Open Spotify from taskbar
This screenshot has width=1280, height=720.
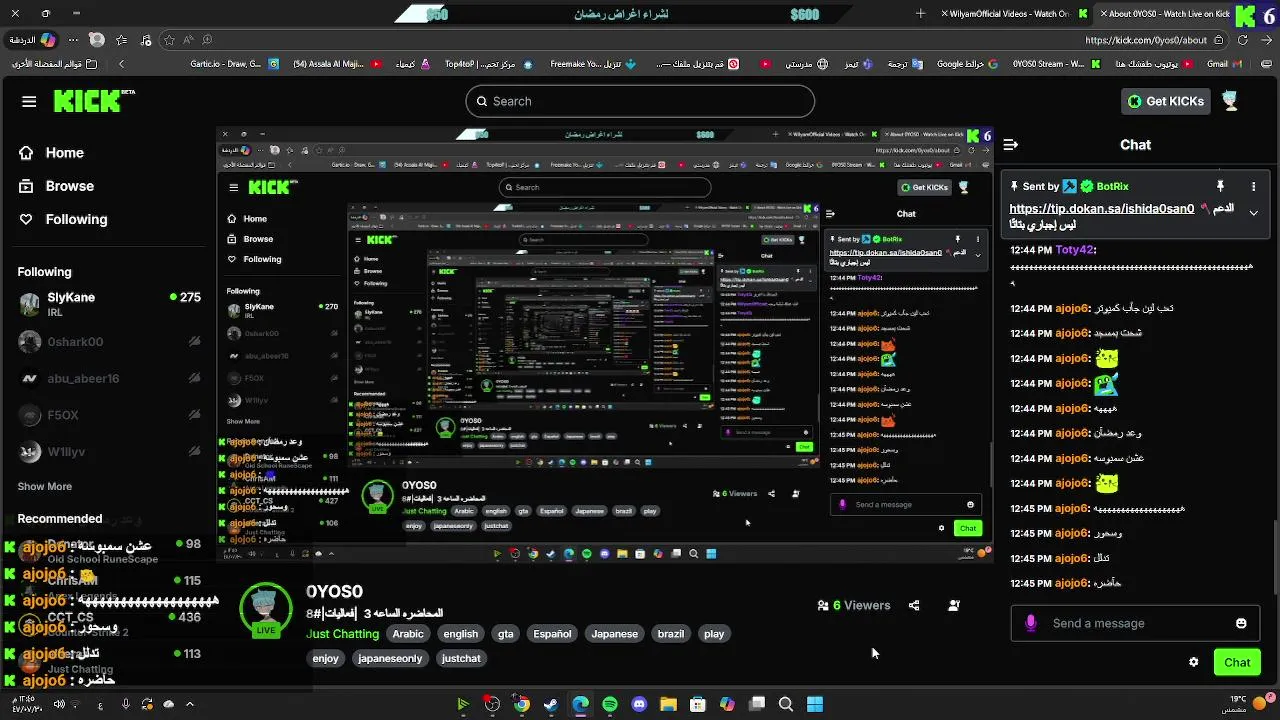(x=610, y=705)
